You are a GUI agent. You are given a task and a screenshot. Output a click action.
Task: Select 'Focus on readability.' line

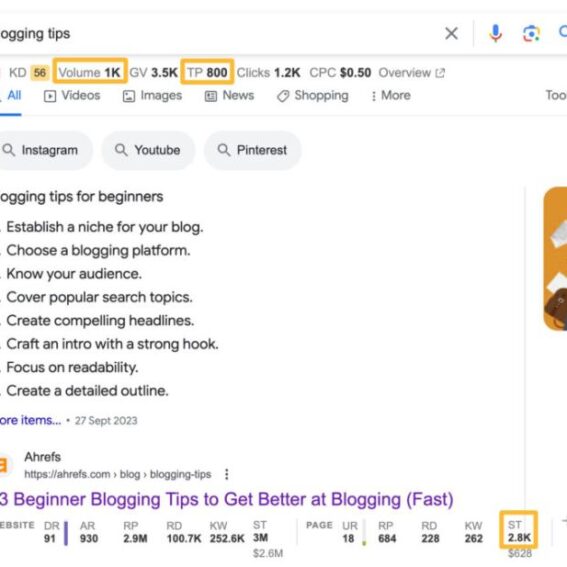coord(72,367)
